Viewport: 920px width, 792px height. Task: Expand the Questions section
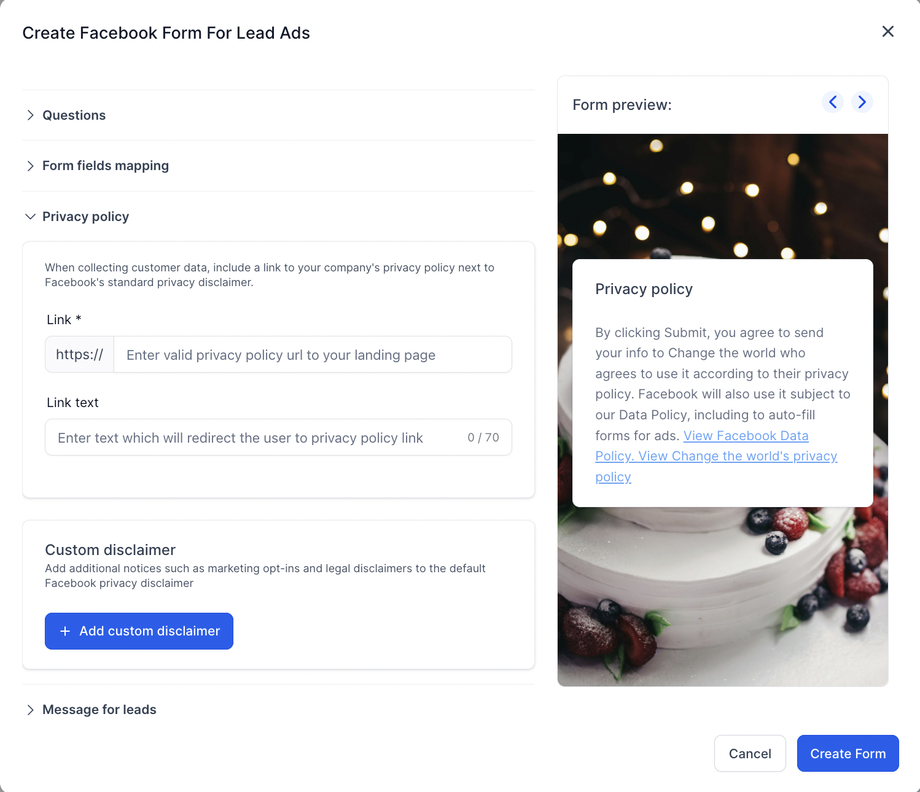click(74, 115)
